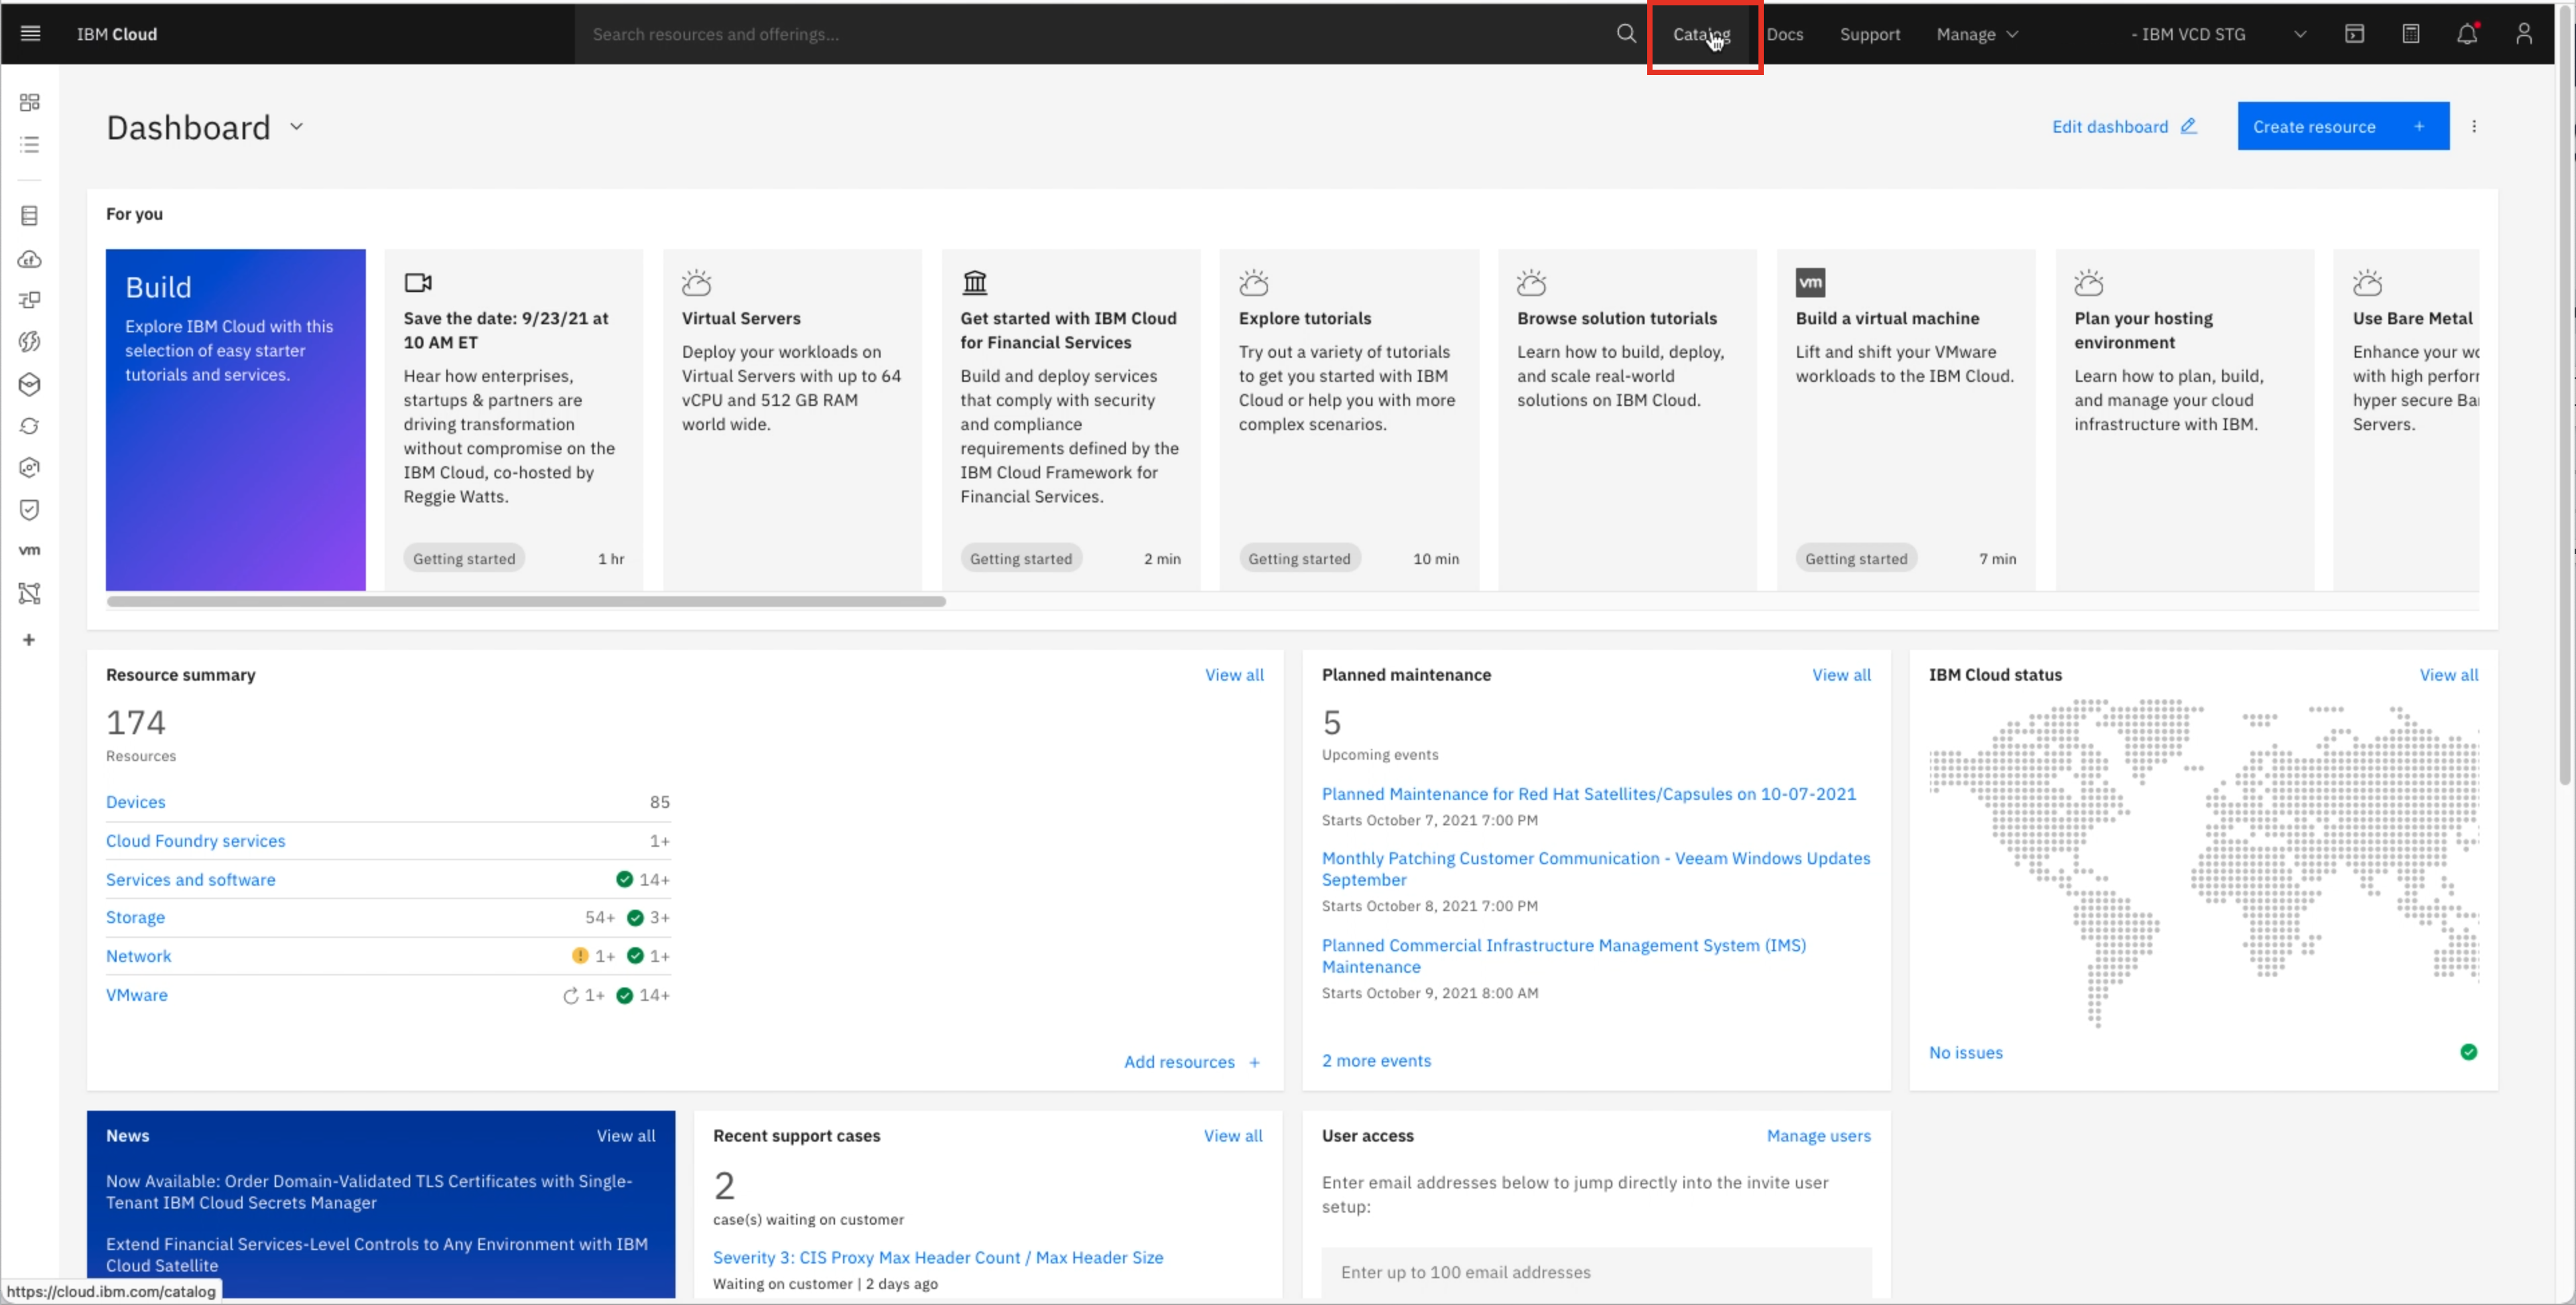The image size is (2576, 1305).
Task: Expand the Manage menu dropdown
Action: click(1976, 34)
